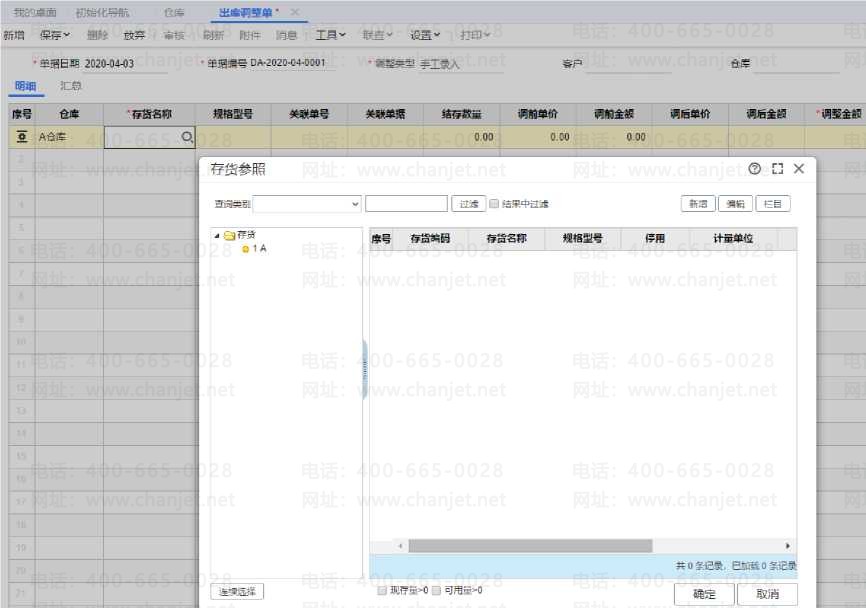The width and height of the screenshot is (866, 608).
Task: Click the 存货 folder icon in tree
Action: click(x=229, y=236)
